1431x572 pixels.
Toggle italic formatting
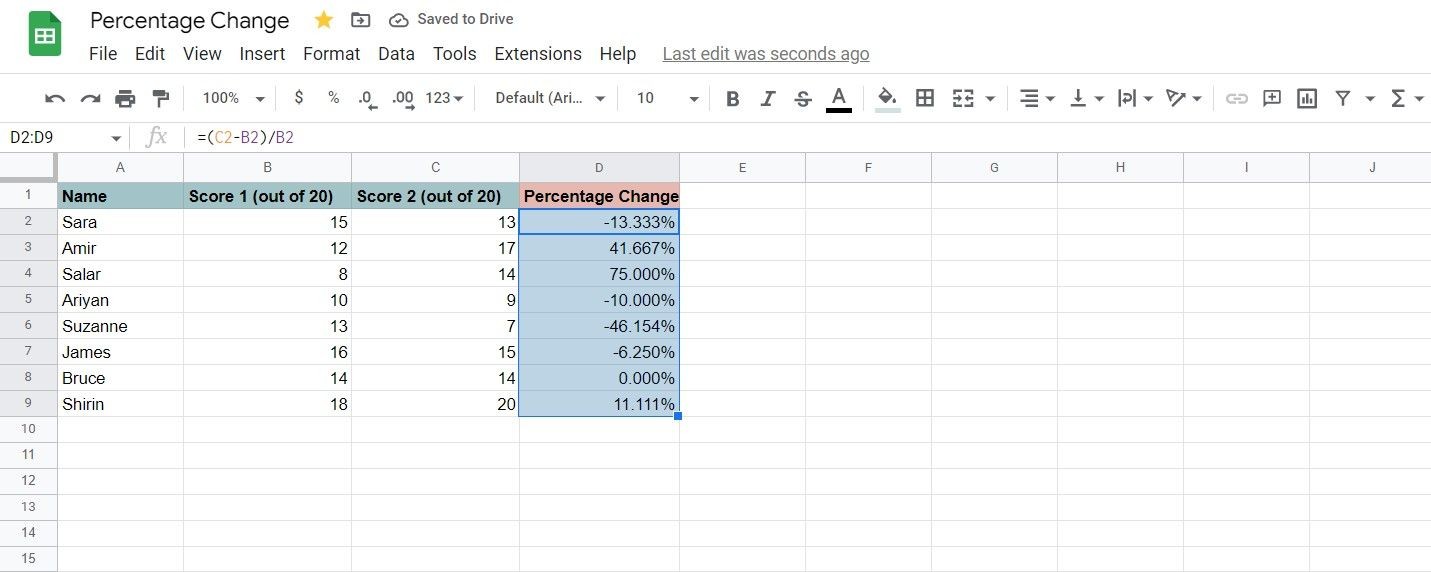pyautogui.click(x=768, y=98)
